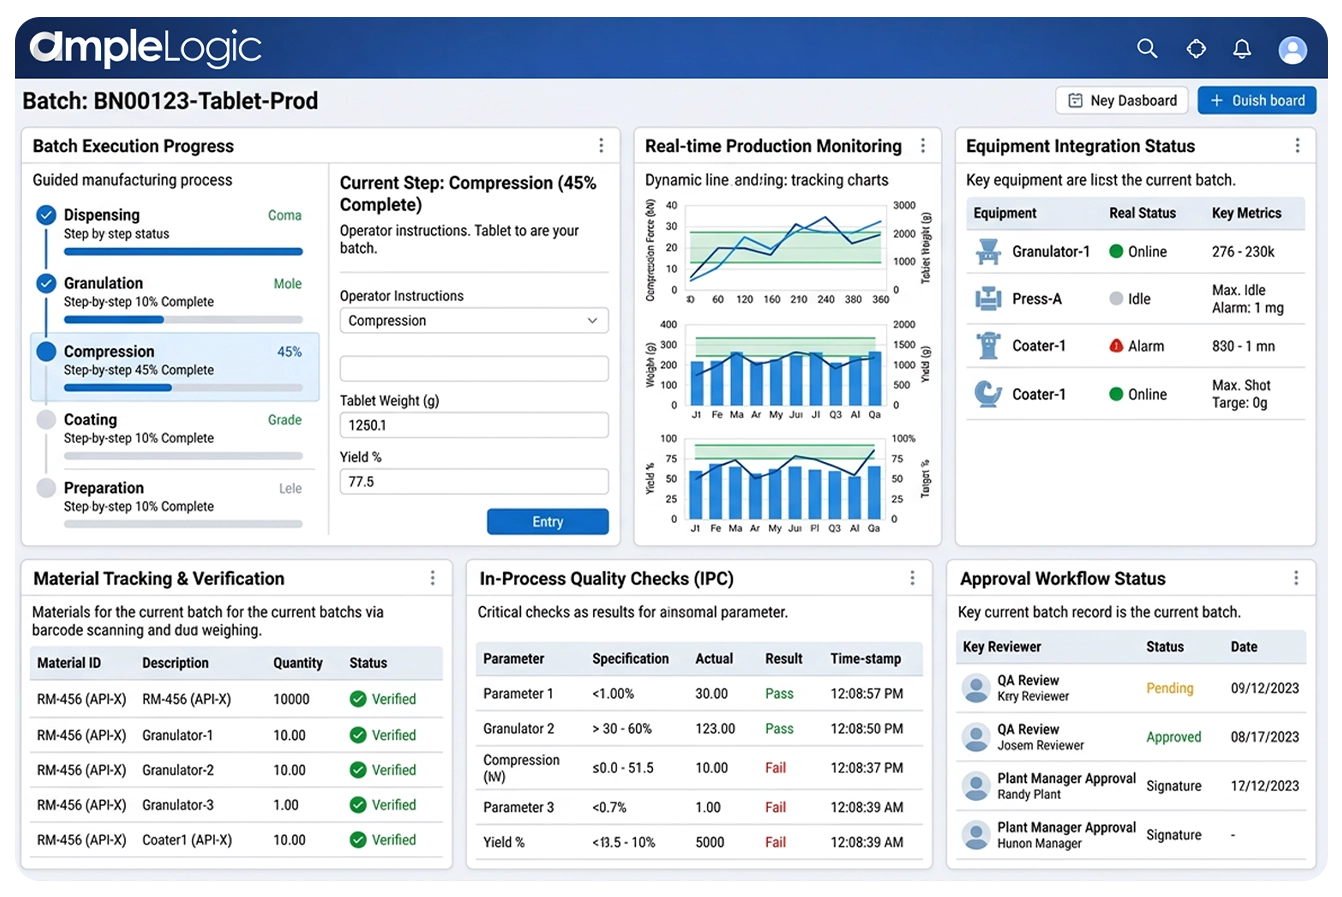The height and width of the screenshot is (897, 1342).
Task: Click the Tablet Weight input field
Action: click(x=473, y=426)
